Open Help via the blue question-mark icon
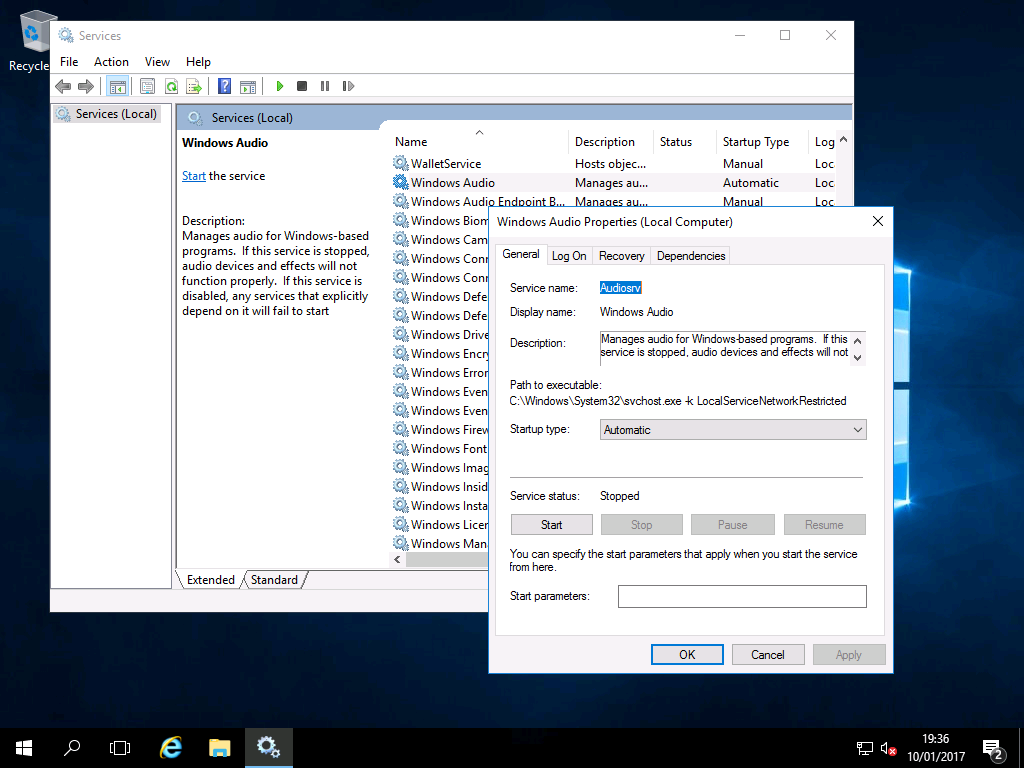This screenshot has width=1024, height=768. [224, 86]
